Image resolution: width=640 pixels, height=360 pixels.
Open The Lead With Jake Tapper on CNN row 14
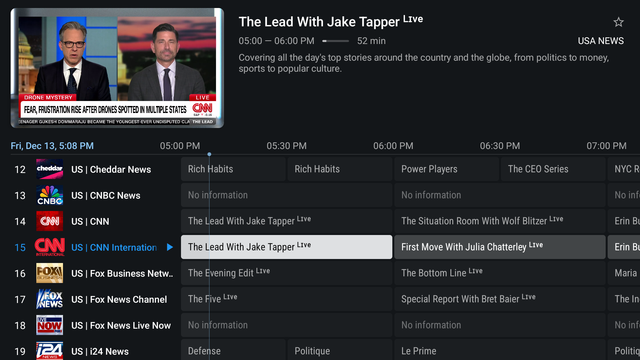[287, 221]
